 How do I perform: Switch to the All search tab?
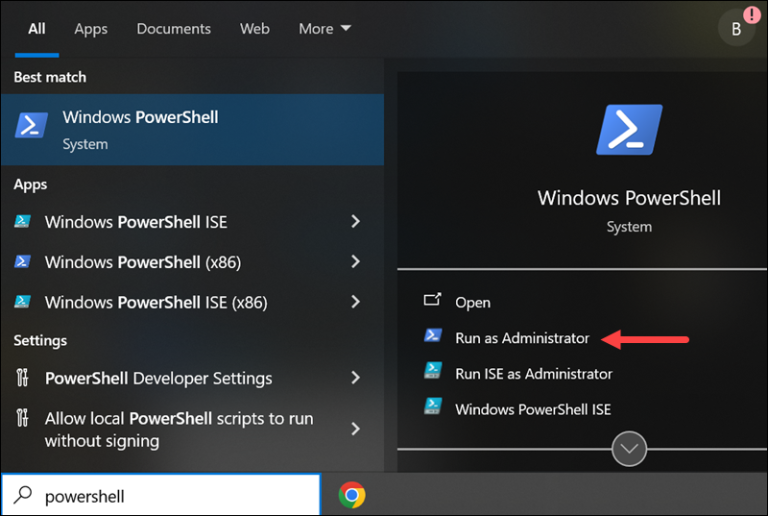pyautogui.click(x=37, y=29)
